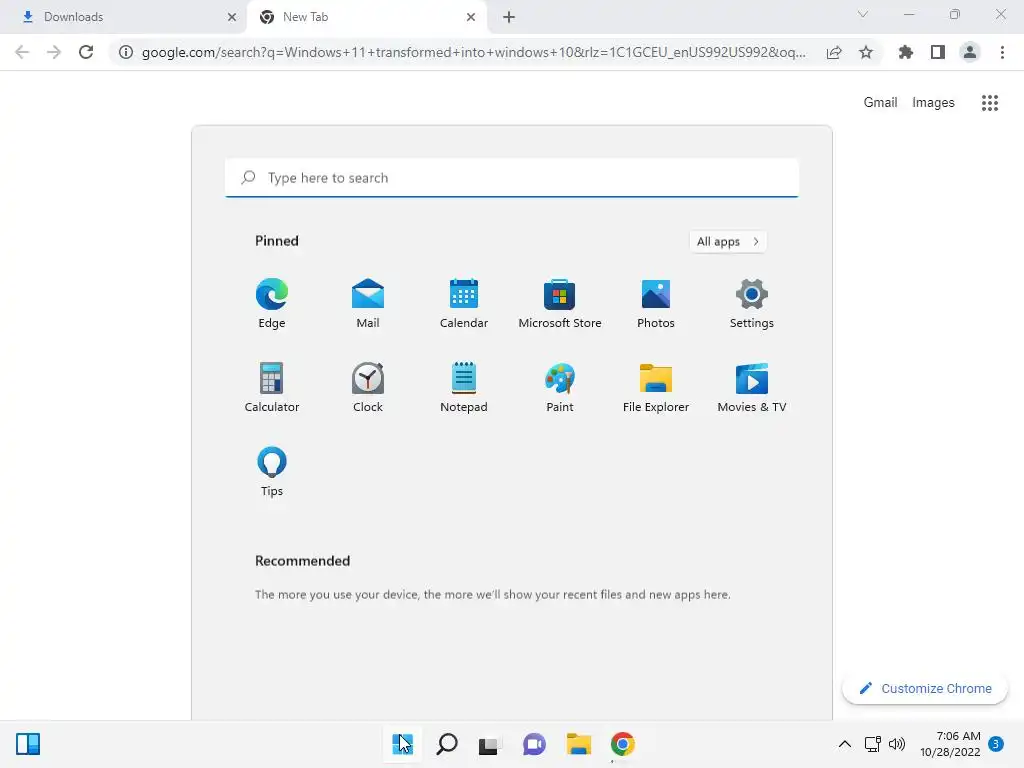Go back to the previous page
Image resolution: width=1024 pixels, height=768 pixels.
[x=22, y=52]
